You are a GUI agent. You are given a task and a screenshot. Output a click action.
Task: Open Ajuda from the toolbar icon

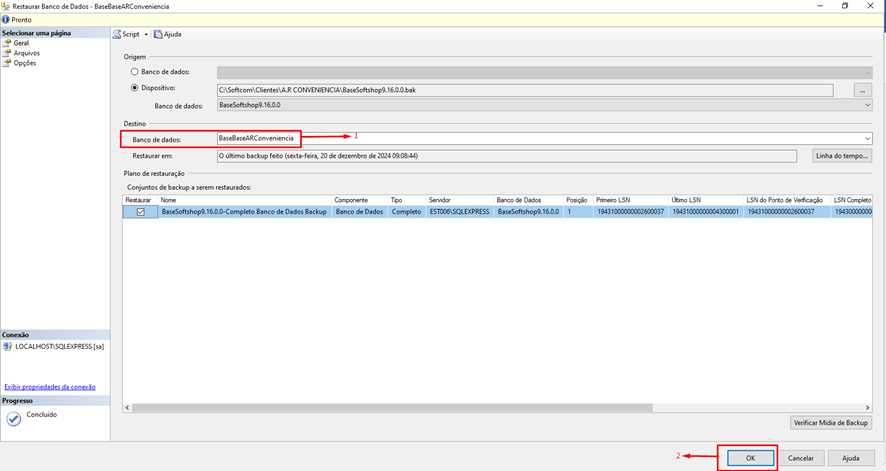tap(158, 34)
